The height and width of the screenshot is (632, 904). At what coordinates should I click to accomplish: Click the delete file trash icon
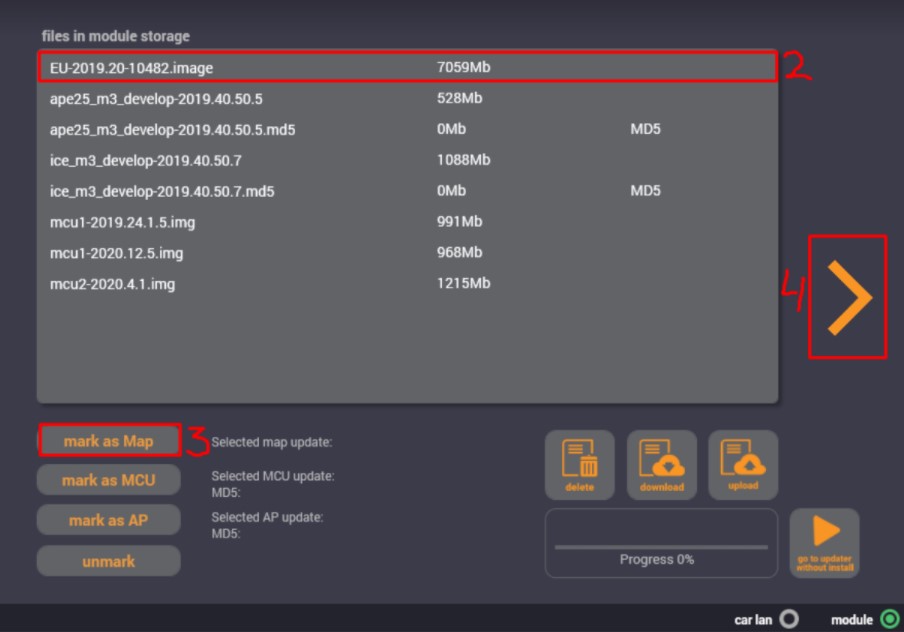point(579,464)
